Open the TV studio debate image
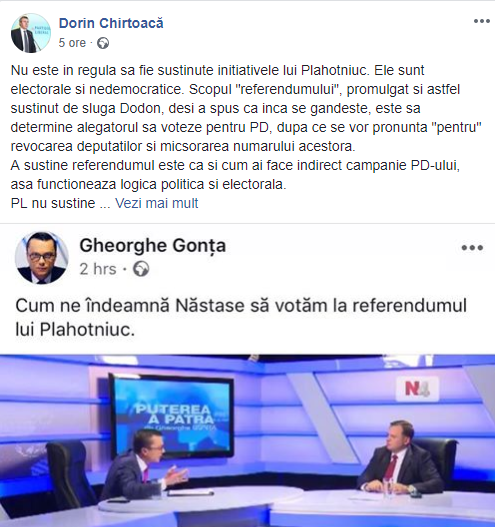This screenshot has width=495, height=527. coord(247,441)
